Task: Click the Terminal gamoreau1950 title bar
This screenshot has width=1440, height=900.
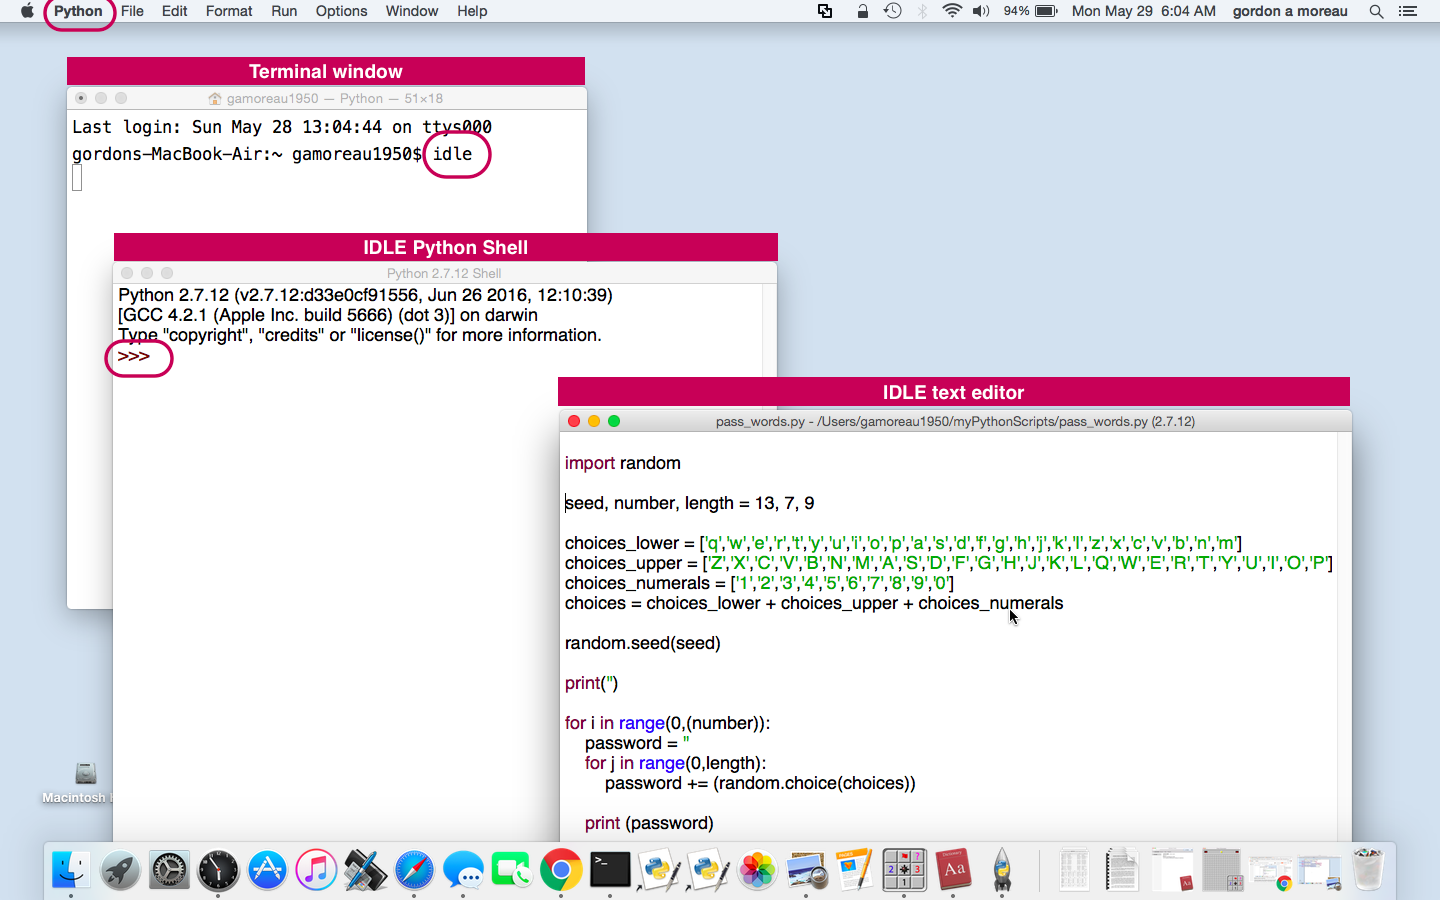Action: (x=327, y=98)
